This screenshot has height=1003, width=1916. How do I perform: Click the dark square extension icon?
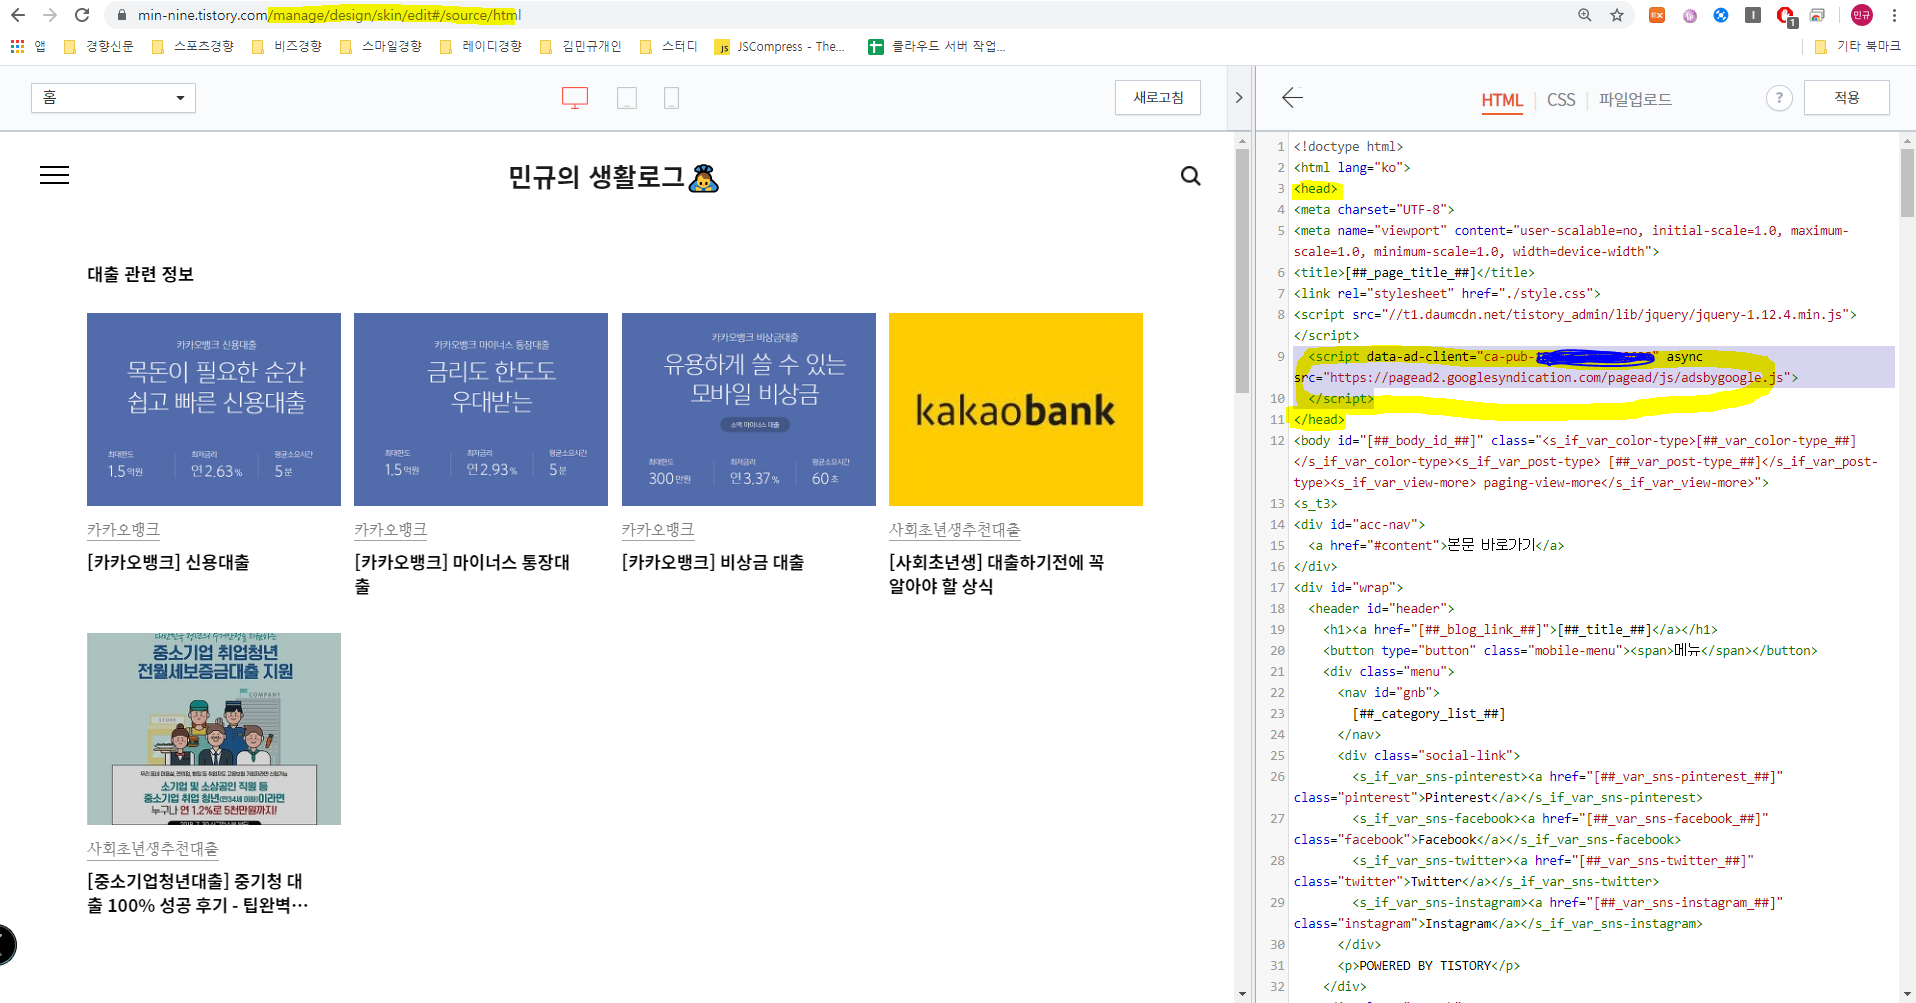[x=1753, y=15]
